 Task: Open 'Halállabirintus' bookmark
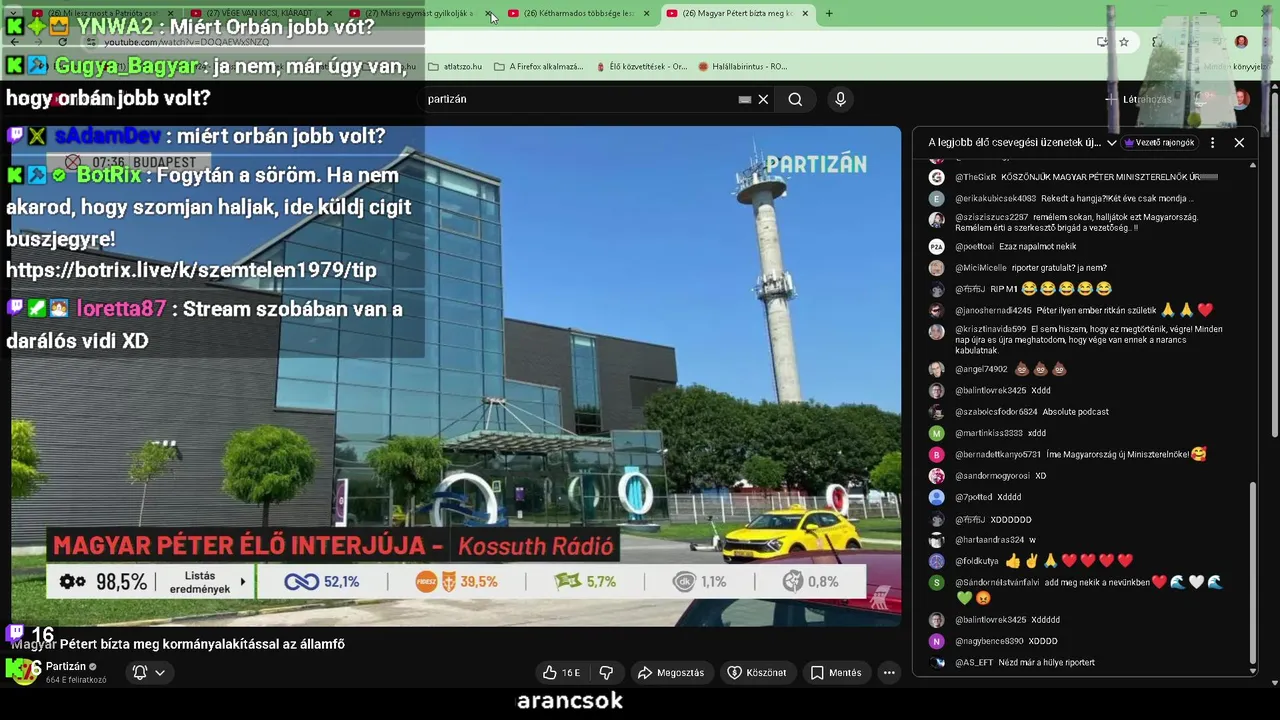tap(743, 66)
